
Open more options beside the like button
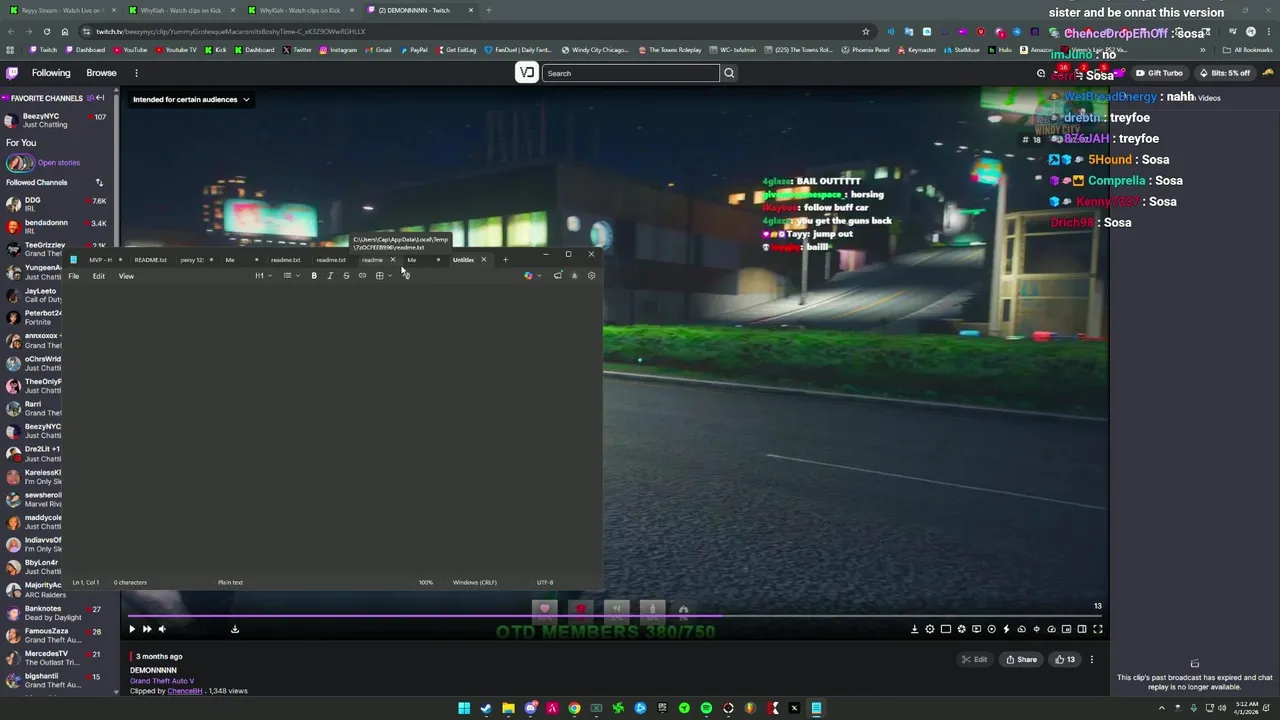click(1091, 659)
